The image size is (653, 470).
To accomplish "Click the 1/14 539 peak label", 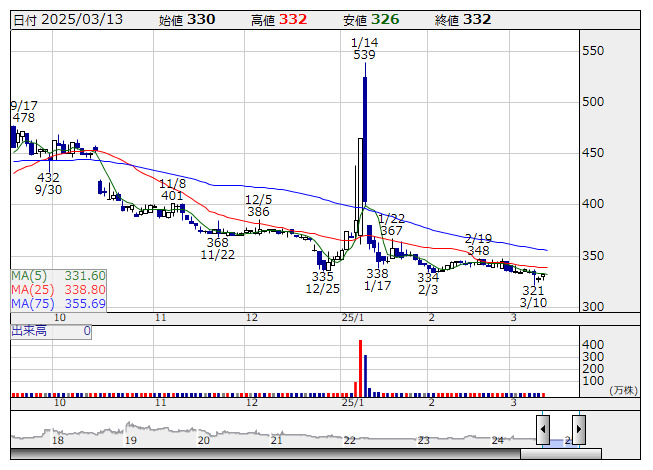I will [x=364, y=48].
